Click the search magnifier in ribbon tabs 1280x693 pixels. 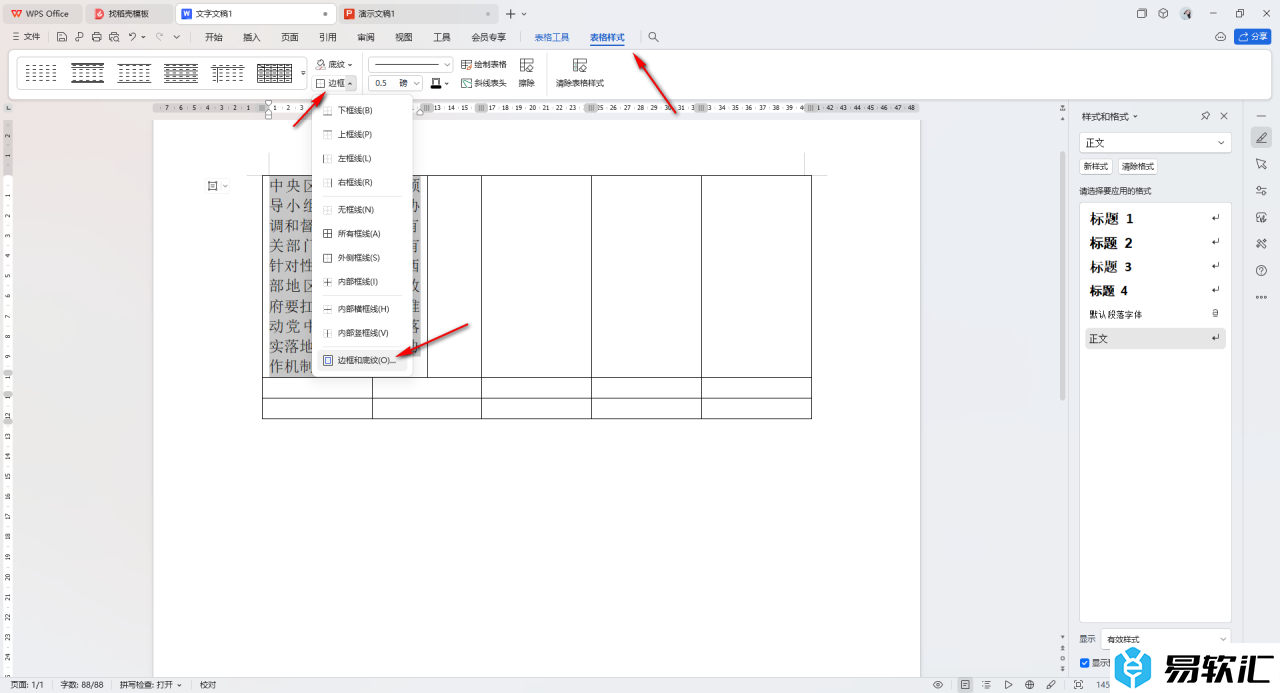pos(654,37)
